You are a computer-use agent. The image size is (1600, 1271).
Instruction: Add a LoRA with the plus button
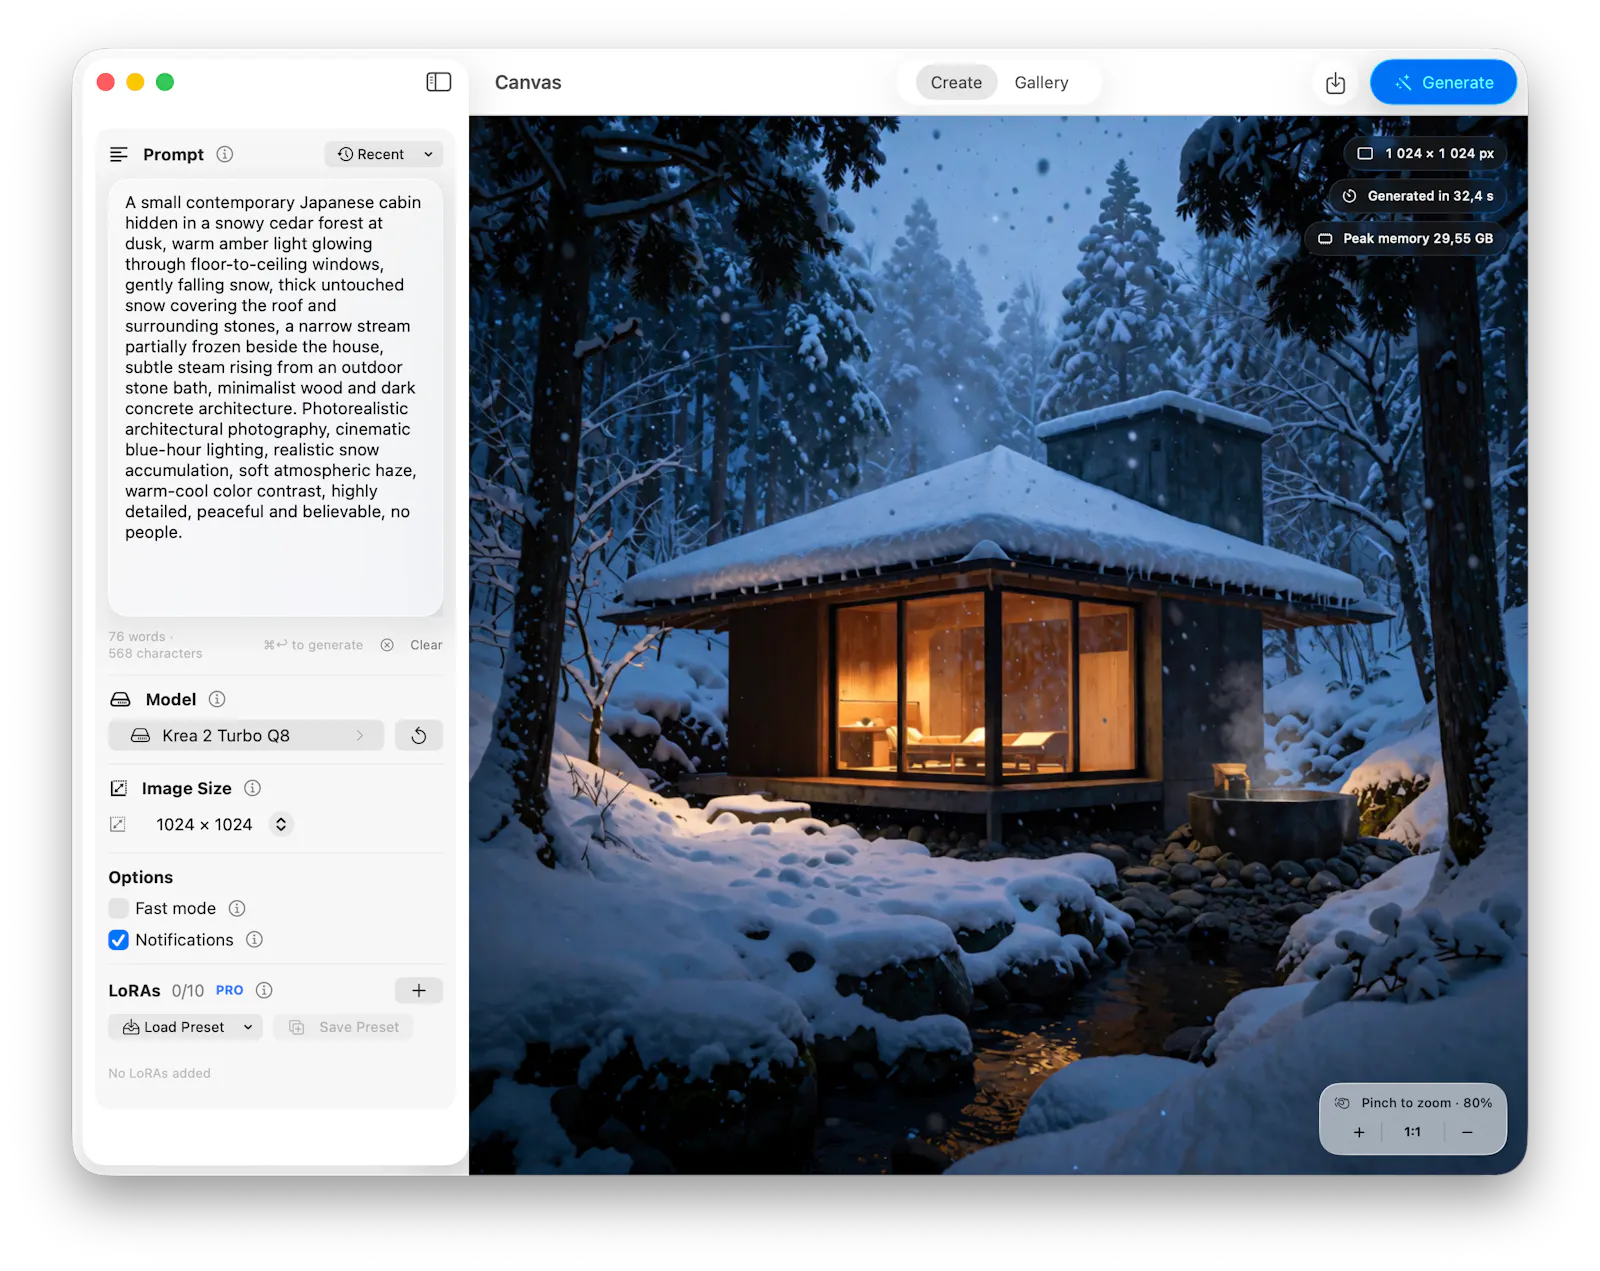pyautogui.click(x=419, y=990)
